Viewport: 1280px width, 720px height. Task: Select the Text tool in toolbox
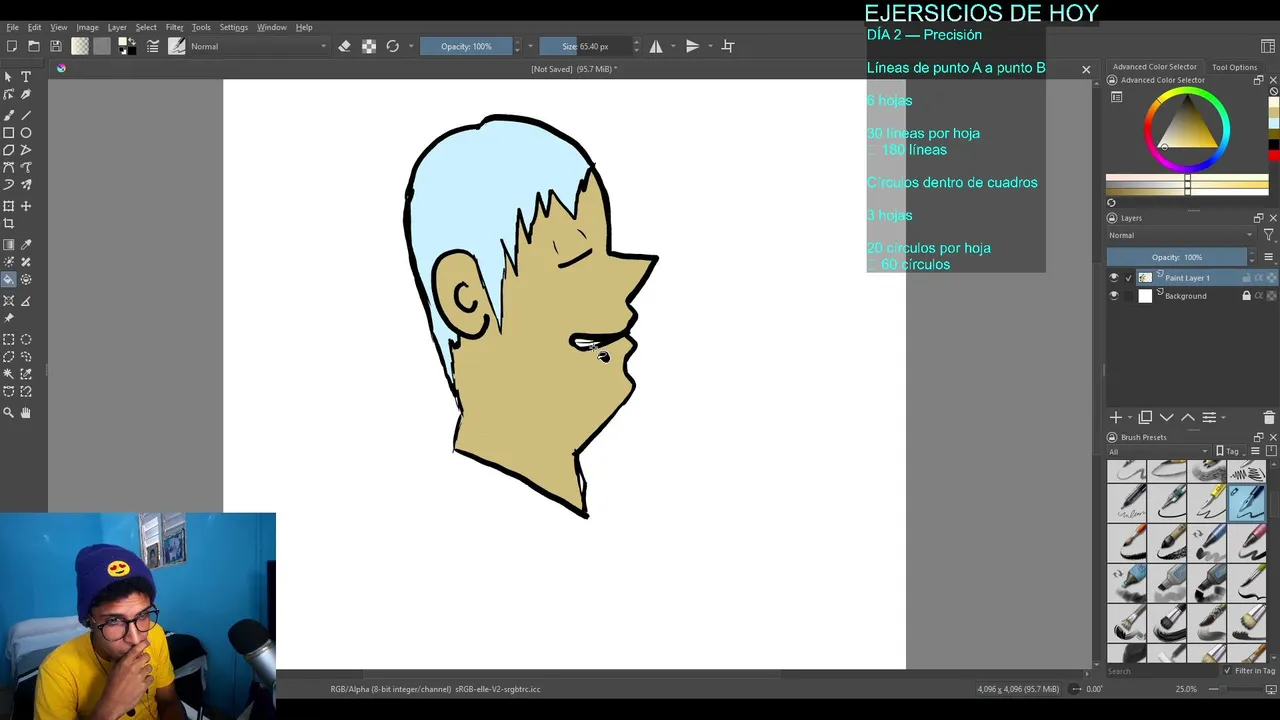(26, 77)
